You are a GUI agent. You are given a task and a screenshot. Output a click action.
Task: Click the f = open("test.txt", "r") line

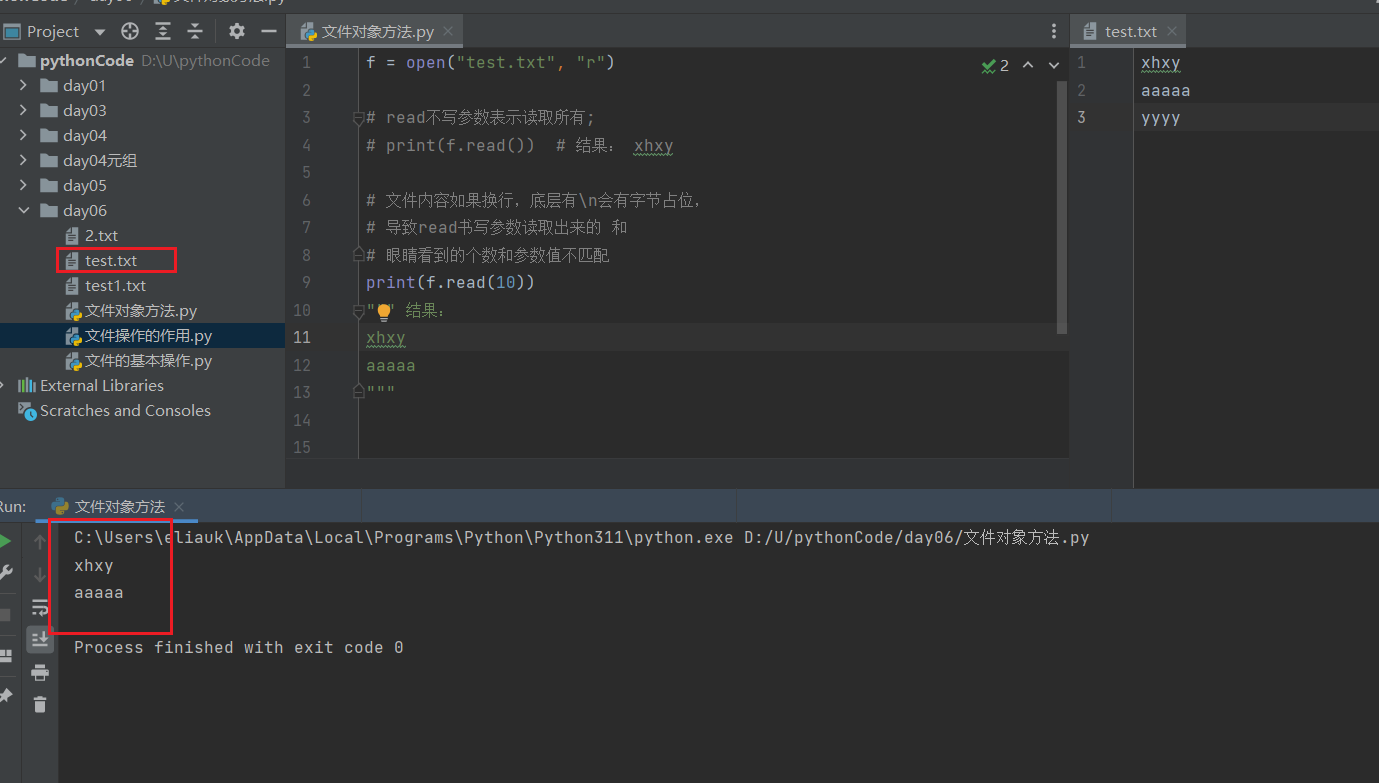tap(490, 63)
